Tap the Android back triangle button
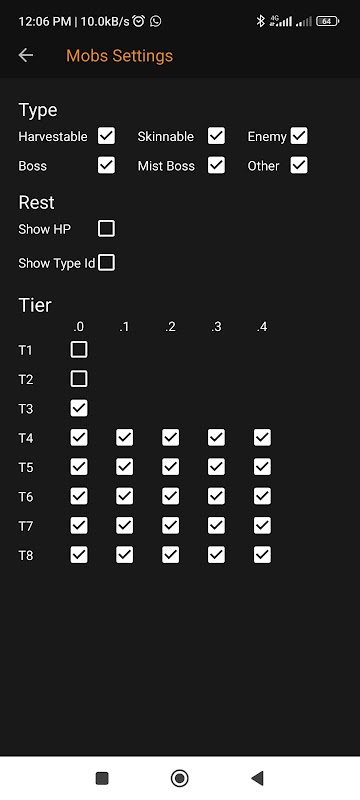 (257, 778)
